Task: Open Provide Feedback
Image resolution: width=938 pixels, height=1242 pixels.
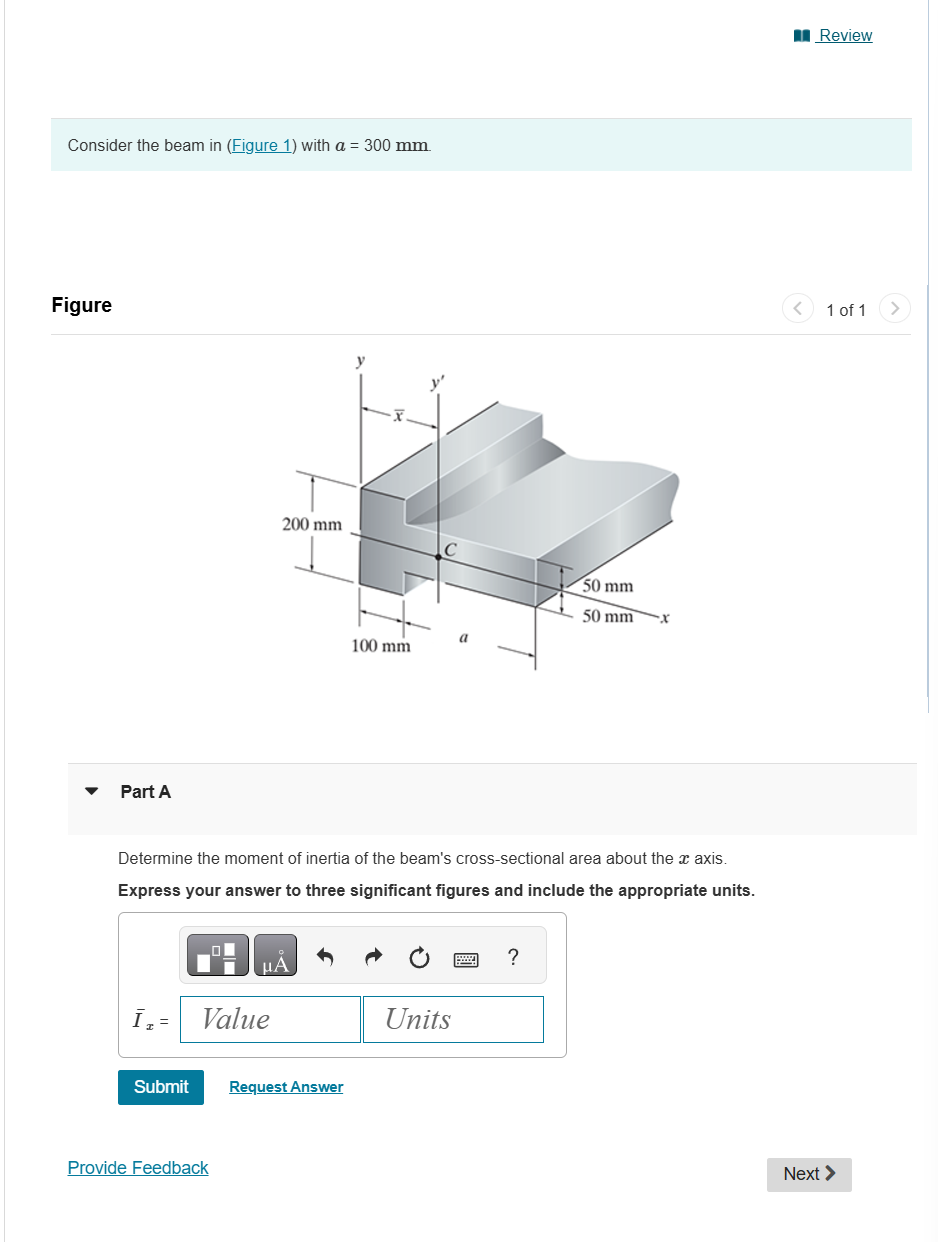Action: pyautogui.click(x=138, y=1167)
